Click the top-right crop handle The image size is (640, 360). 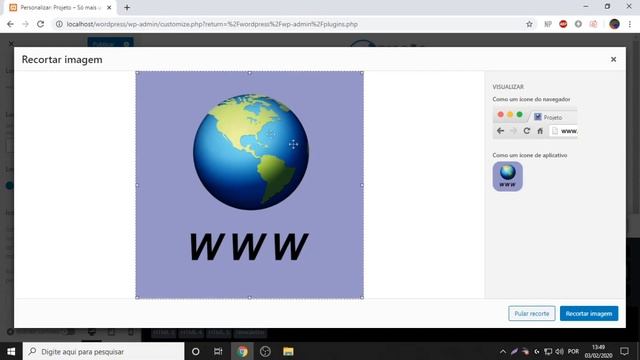click(x=362, y=73)
